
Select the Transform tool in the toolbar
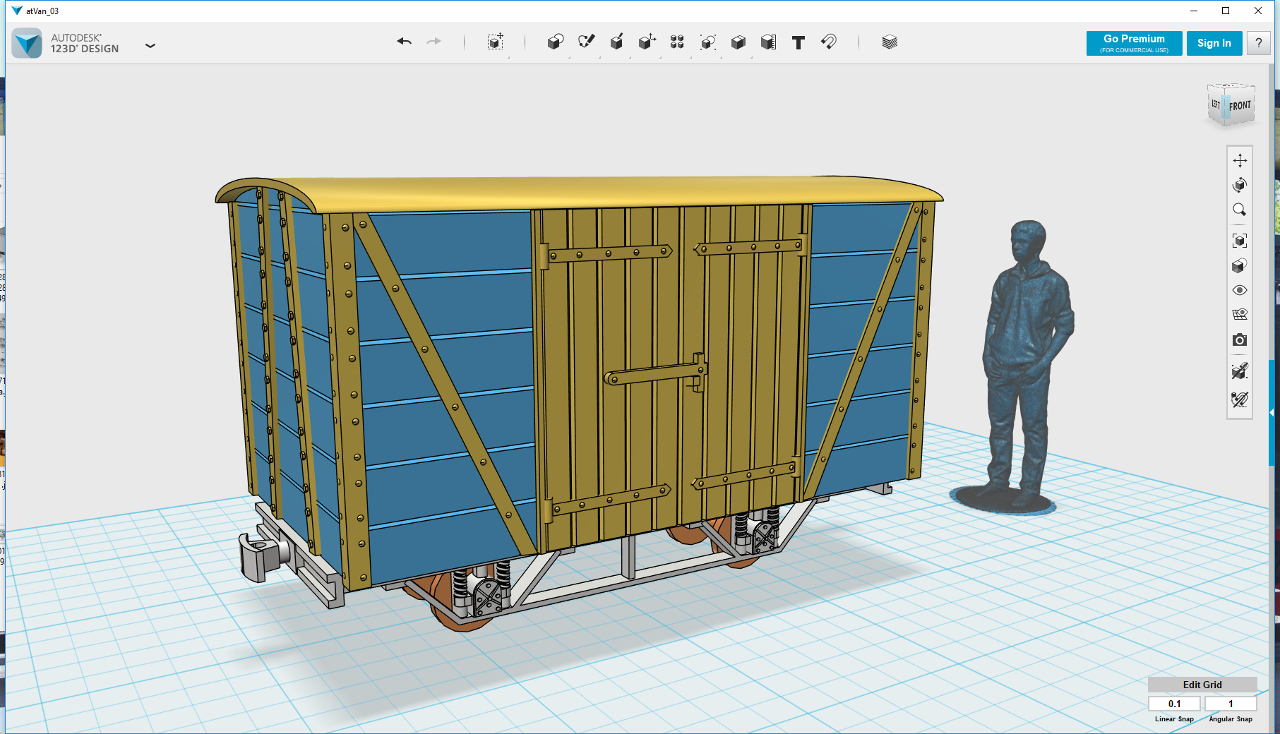(496, 42)
